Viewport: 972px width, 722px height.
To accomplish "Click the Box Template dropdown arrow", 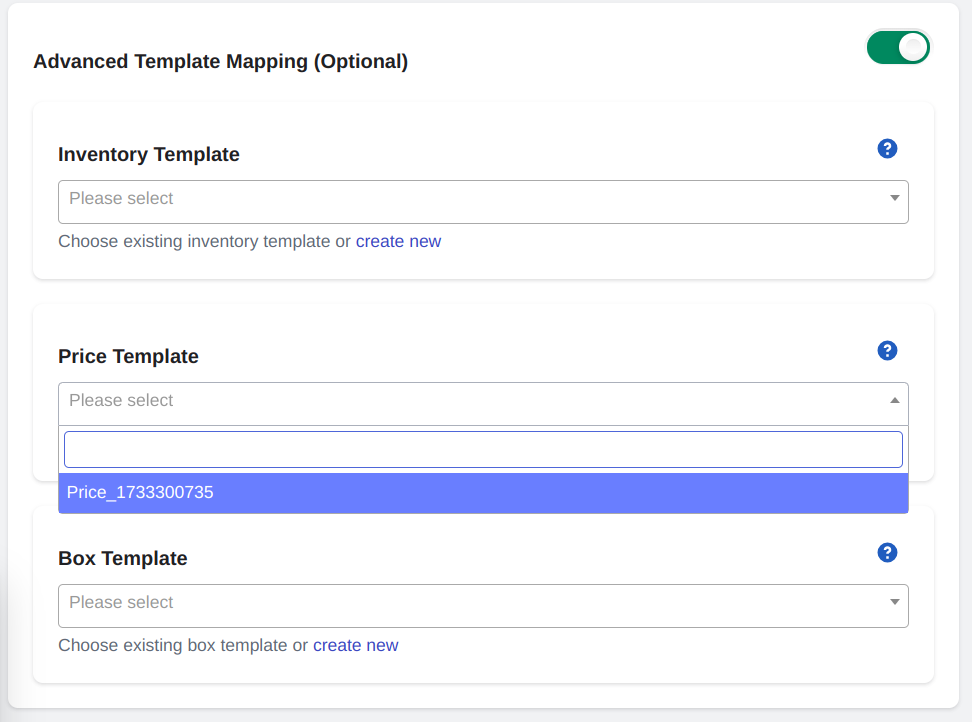I will click(895, 602).
